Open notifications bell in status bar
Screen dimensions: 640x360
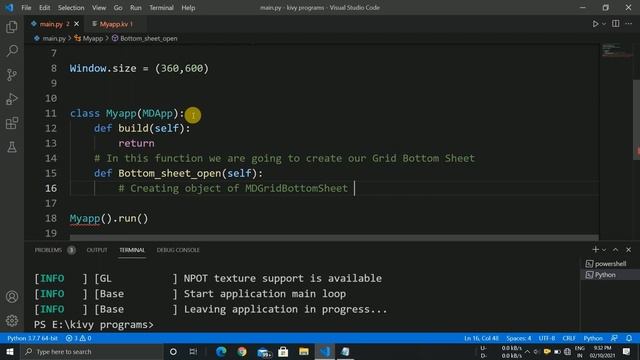point(629,338)
